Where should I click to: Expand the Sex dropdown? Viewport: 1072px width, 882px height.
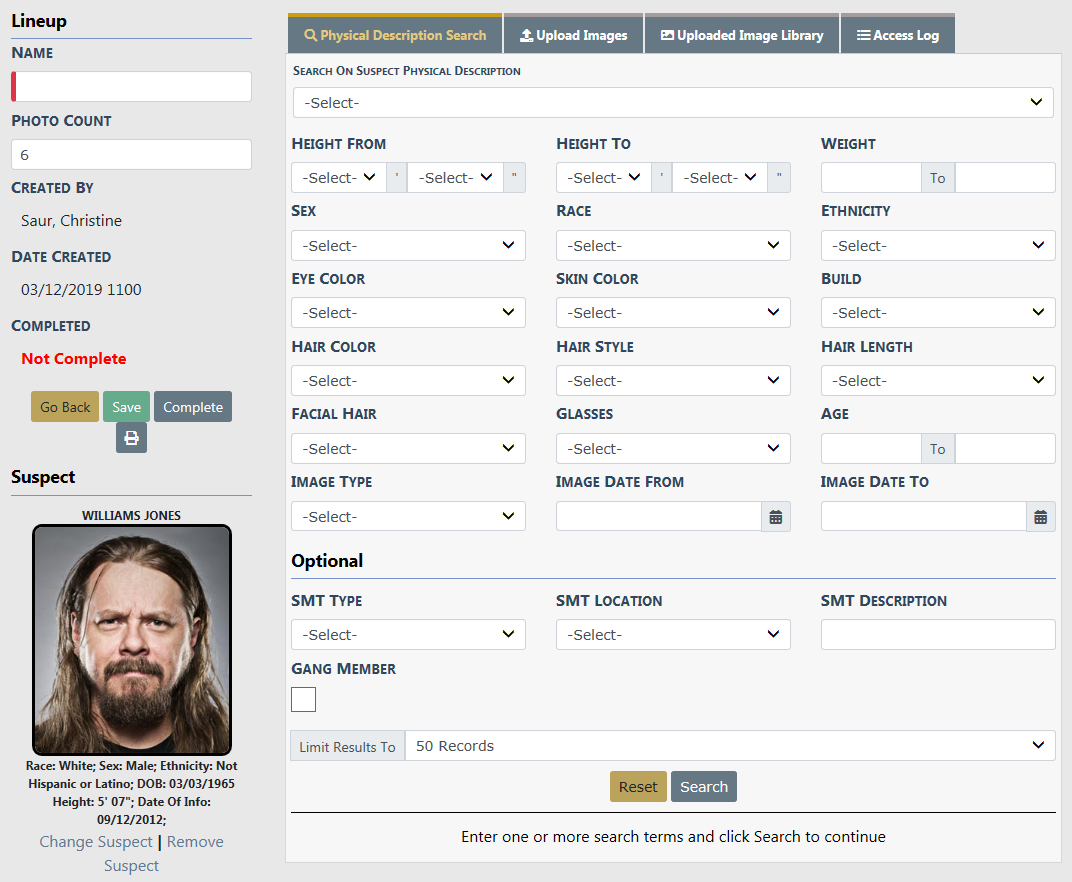click(x=408, y=246)
